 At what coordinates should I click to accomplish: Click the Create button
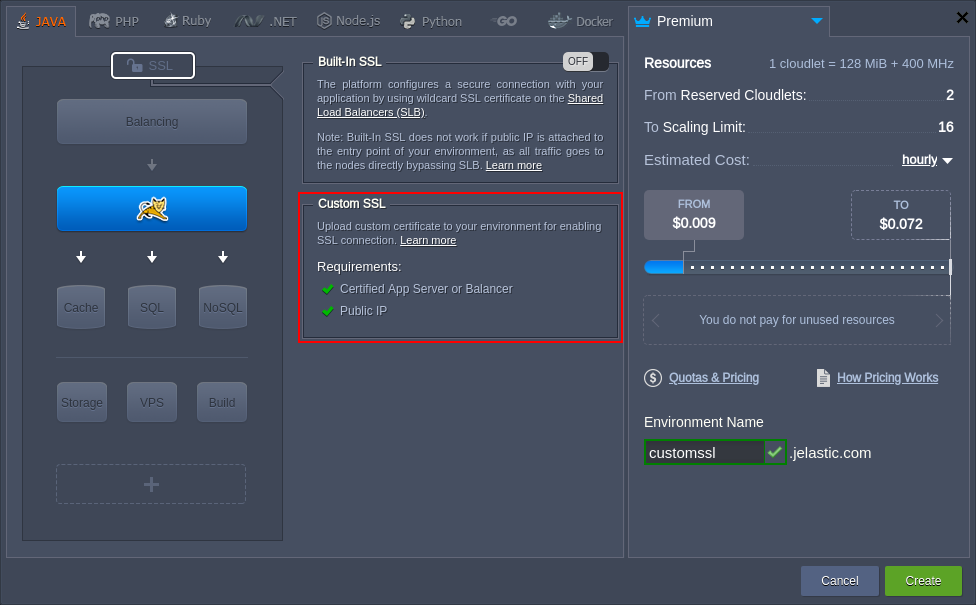pos(922,580)
